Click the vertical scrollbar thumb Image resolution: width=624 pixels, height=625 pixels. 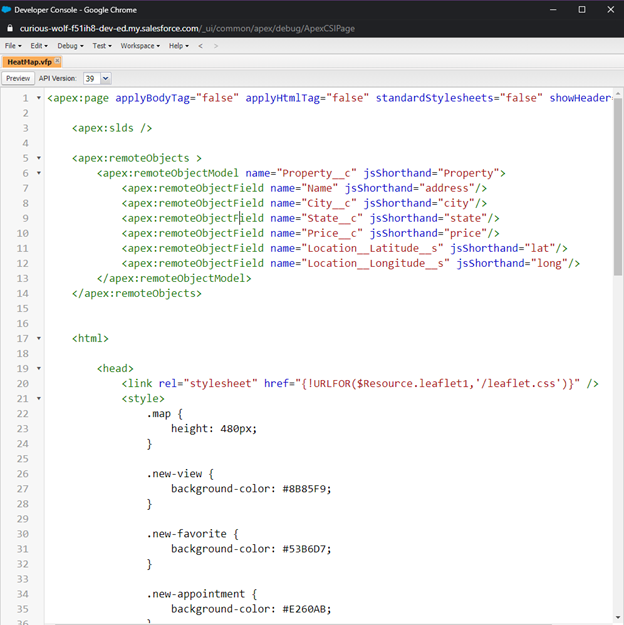(x=618, y=187)
